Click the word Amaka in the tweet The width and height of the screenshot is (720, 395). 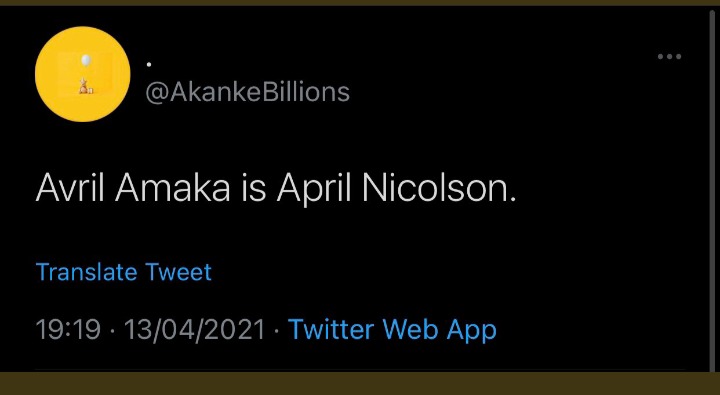pyautogui.click(x=173, y=188)
